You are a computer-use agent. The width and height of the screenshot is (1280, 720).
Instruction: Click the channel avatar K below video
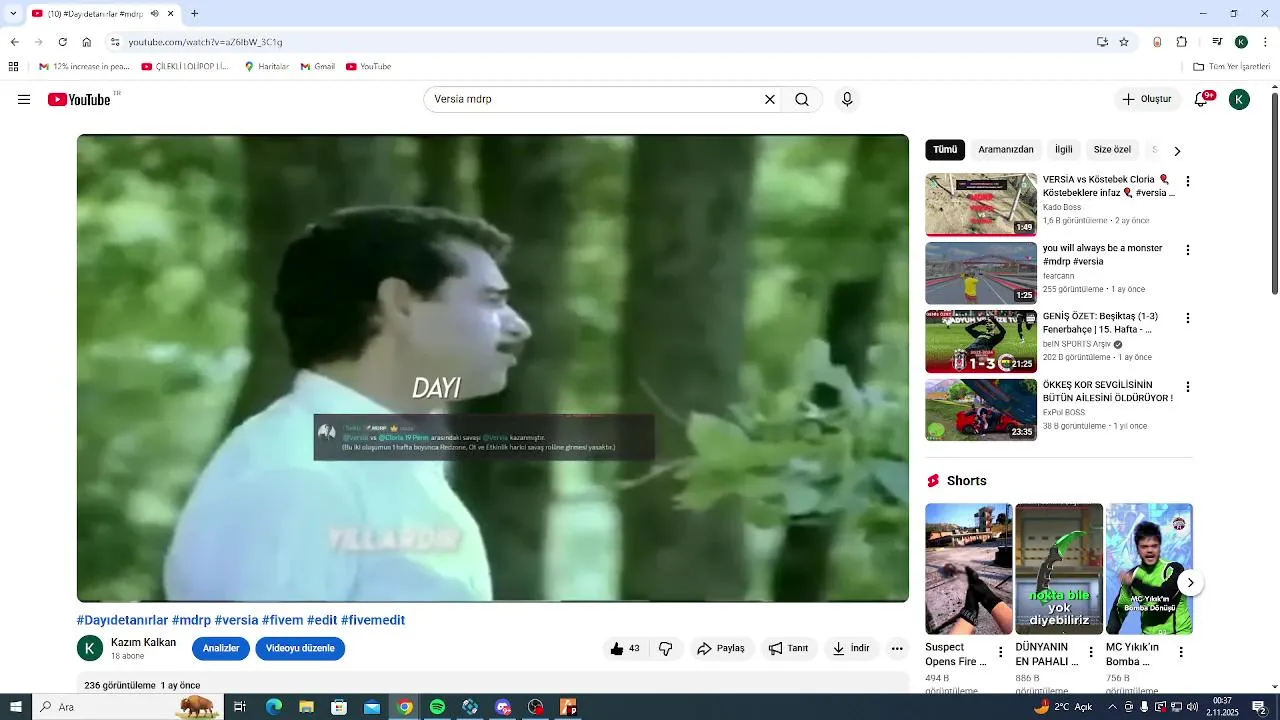[x=90, y=648]
